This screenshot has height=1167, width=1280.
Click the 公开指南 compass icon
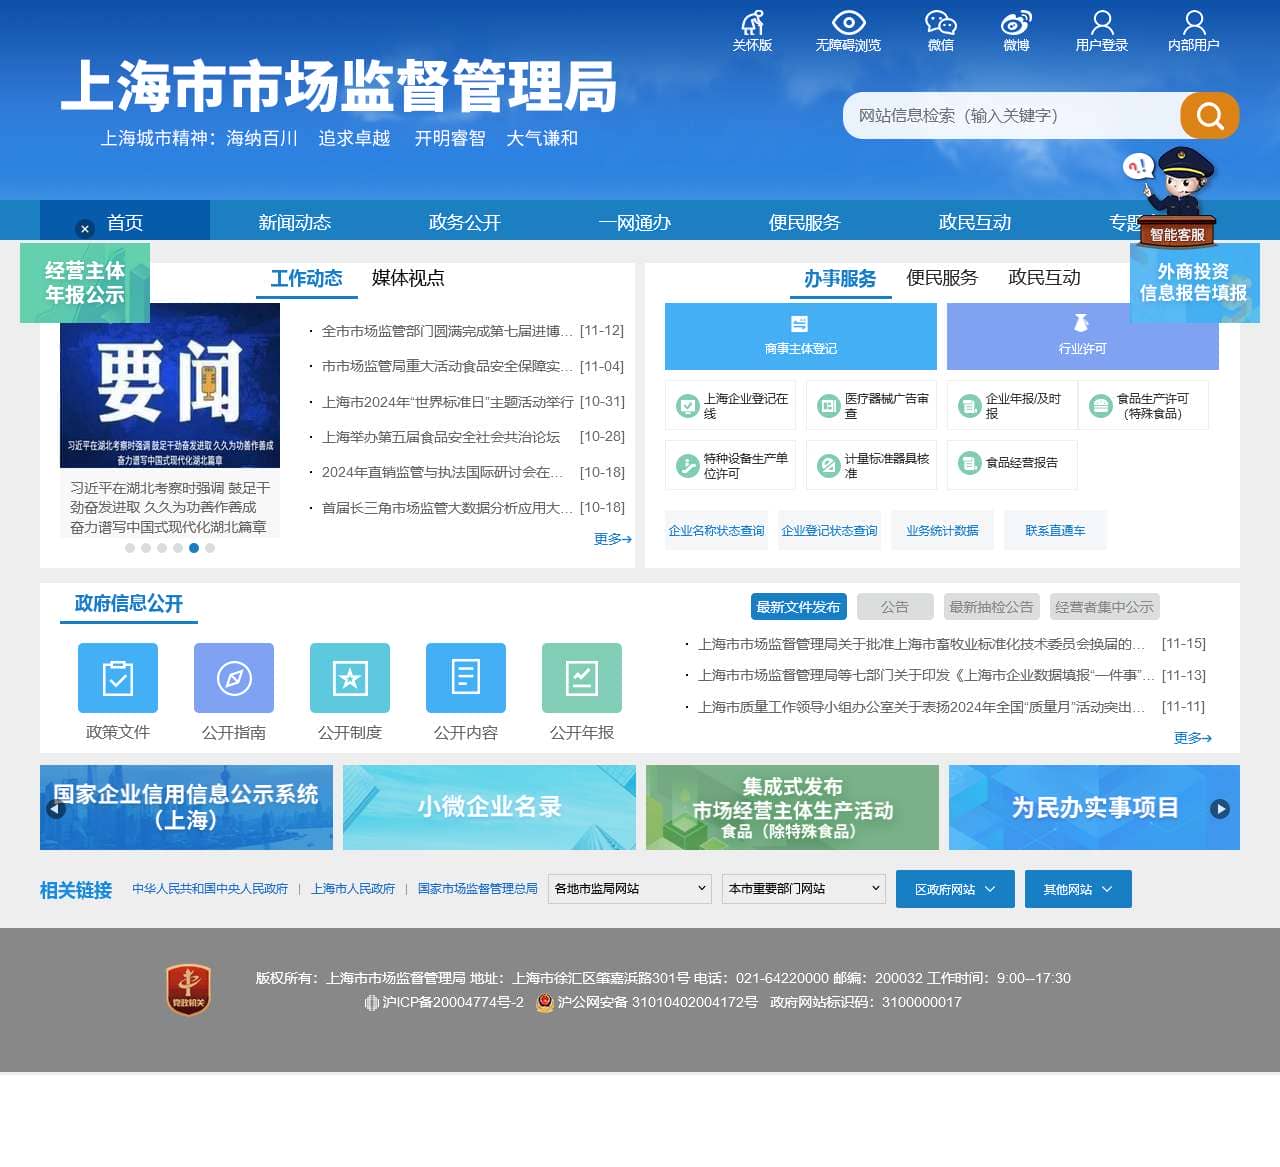(x=234, y=678)
